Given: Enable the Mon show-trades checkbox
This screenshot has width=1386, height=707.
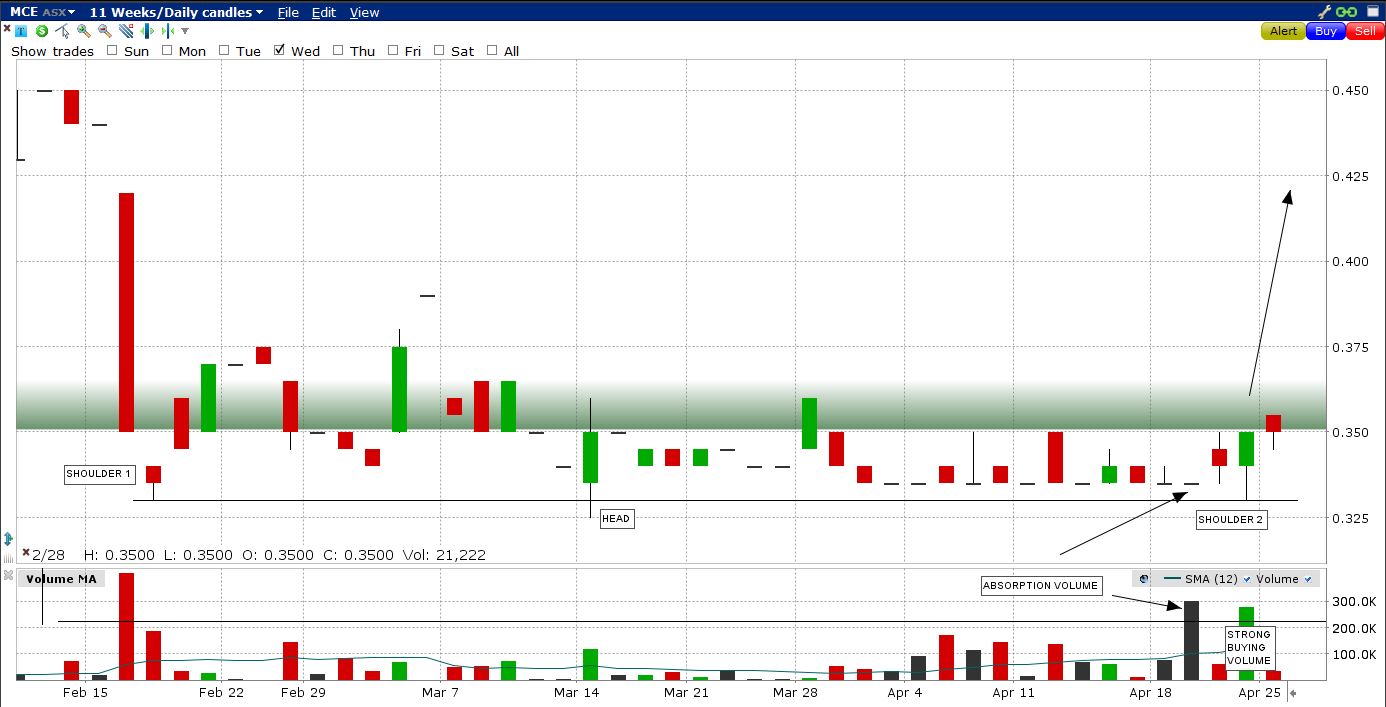Looking at the screenshot, I should (167, 50).
